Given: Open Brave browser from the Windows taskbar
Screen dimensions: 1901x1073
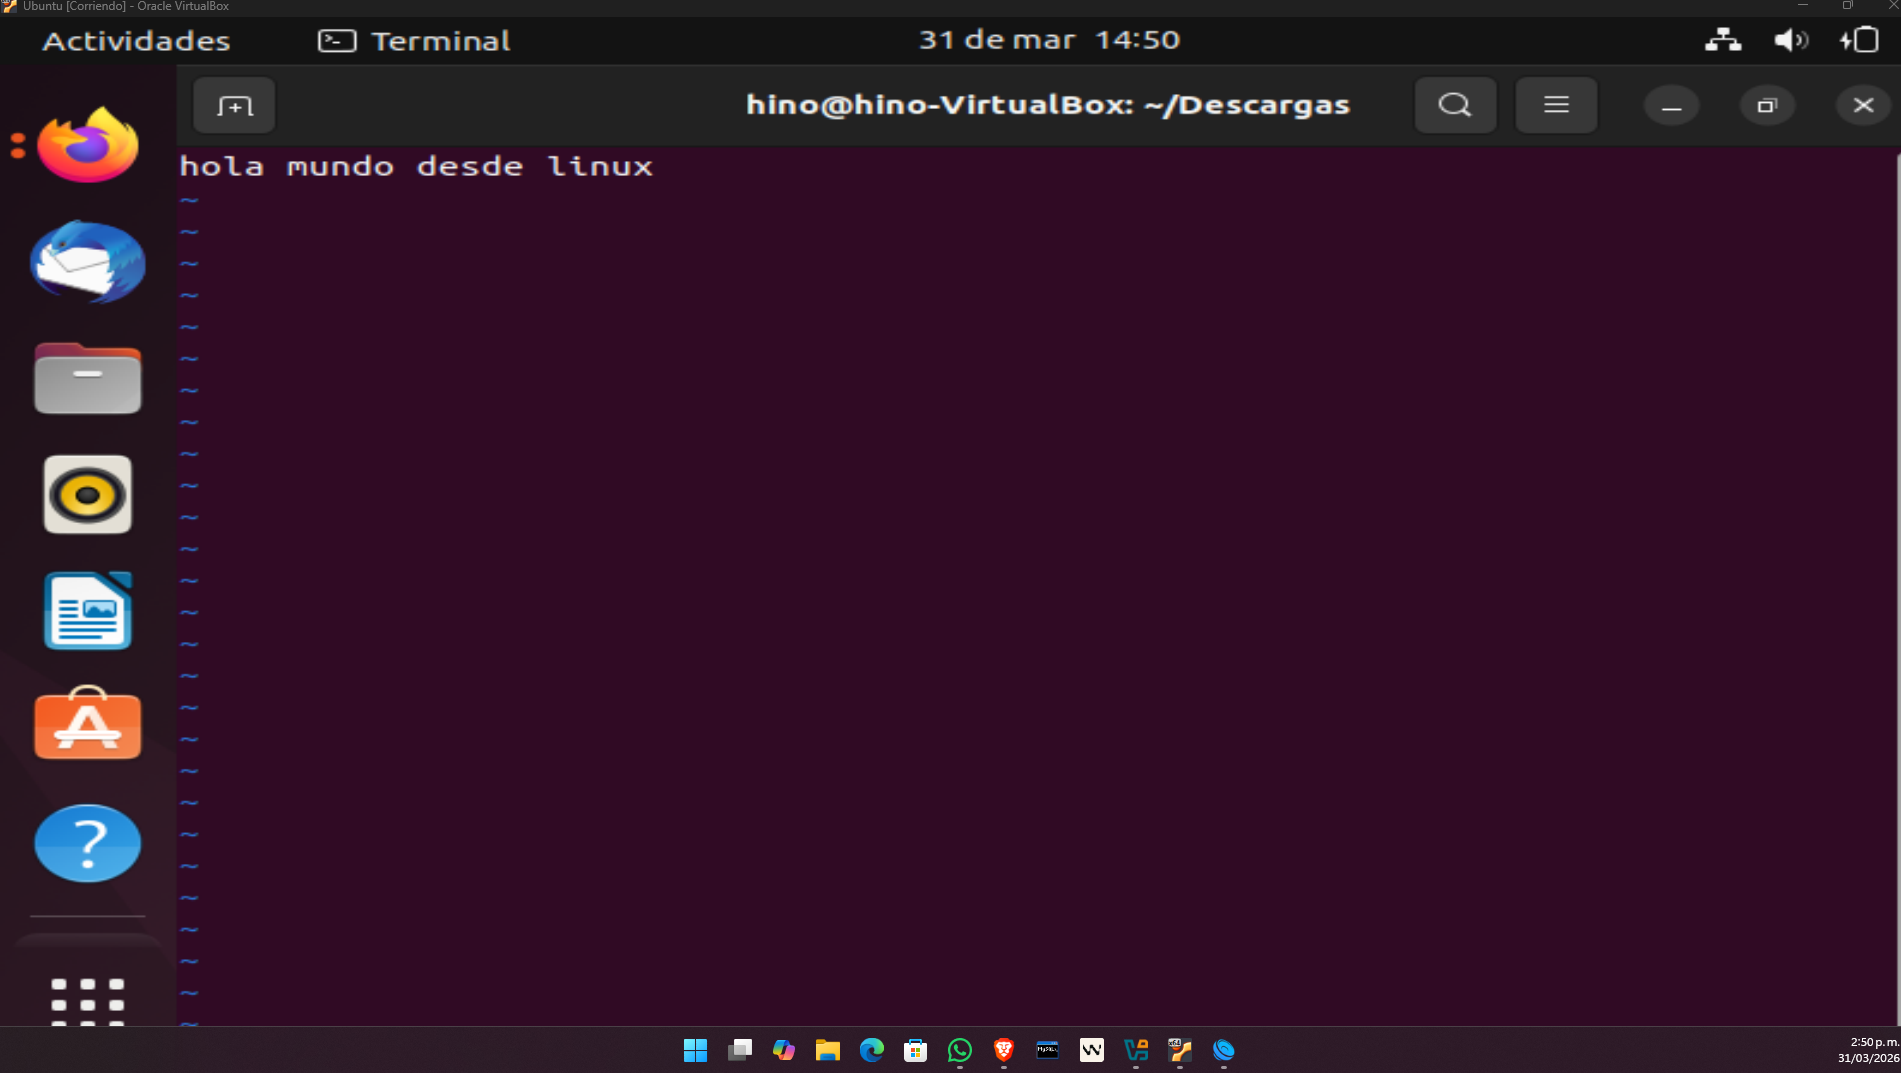Looking at the screenshot, I should coord(1004,1050).
